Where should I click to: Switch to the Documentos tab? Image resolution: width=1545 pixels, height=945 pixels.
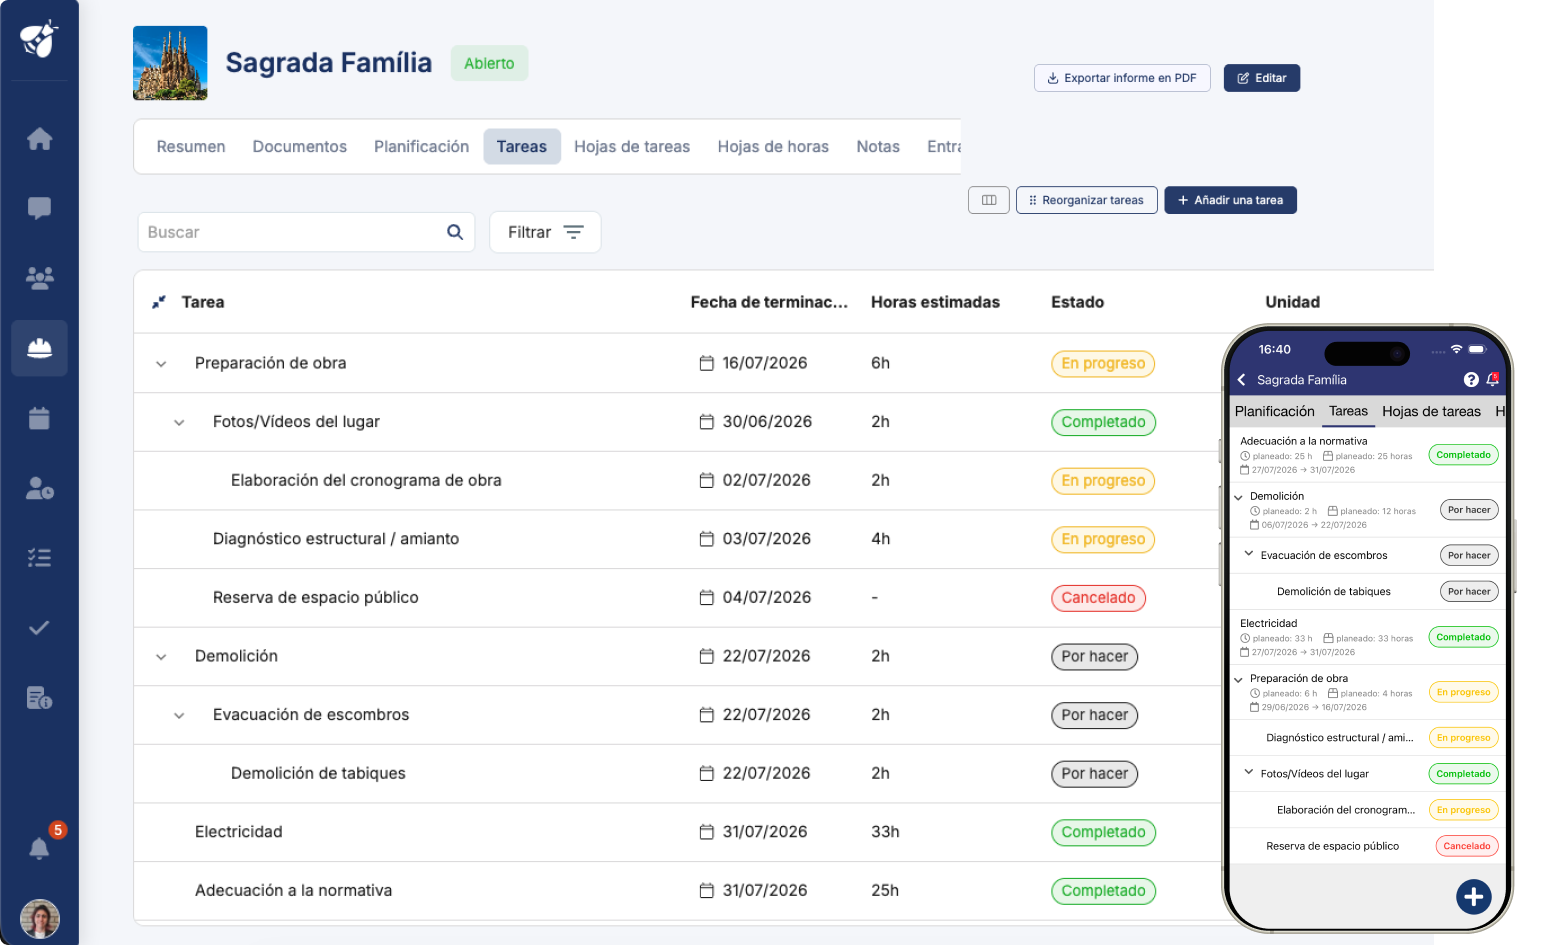point(300,147)
